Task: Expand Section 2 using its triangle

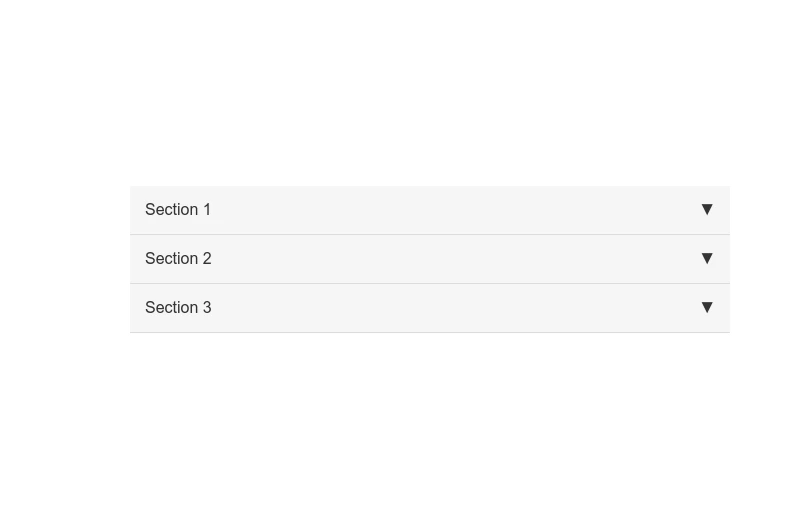Action: pyautogui.click(x=707, y=258)
